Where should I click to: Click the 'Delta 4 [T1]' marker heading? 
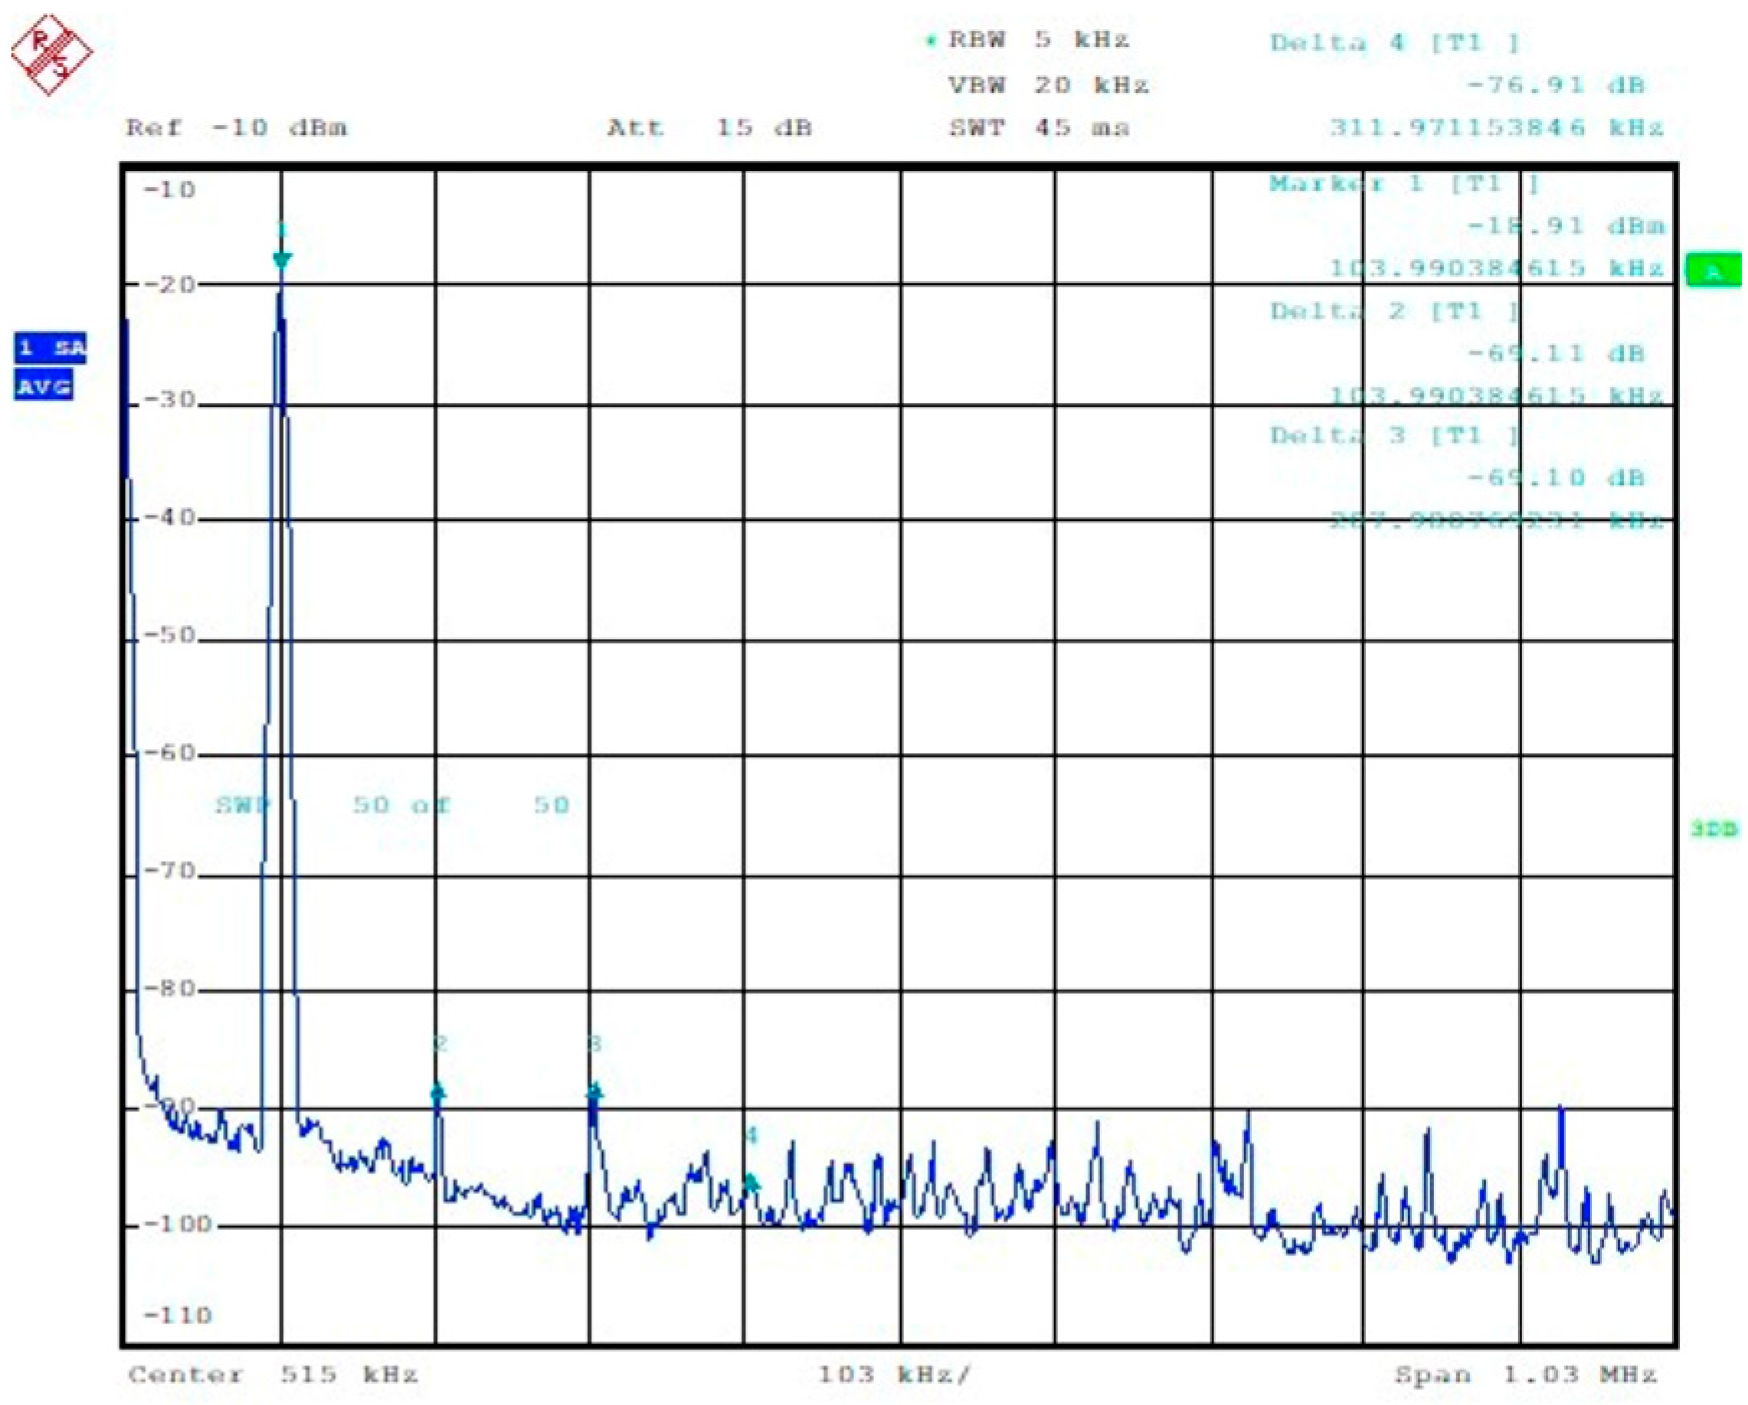[1395, 43]
